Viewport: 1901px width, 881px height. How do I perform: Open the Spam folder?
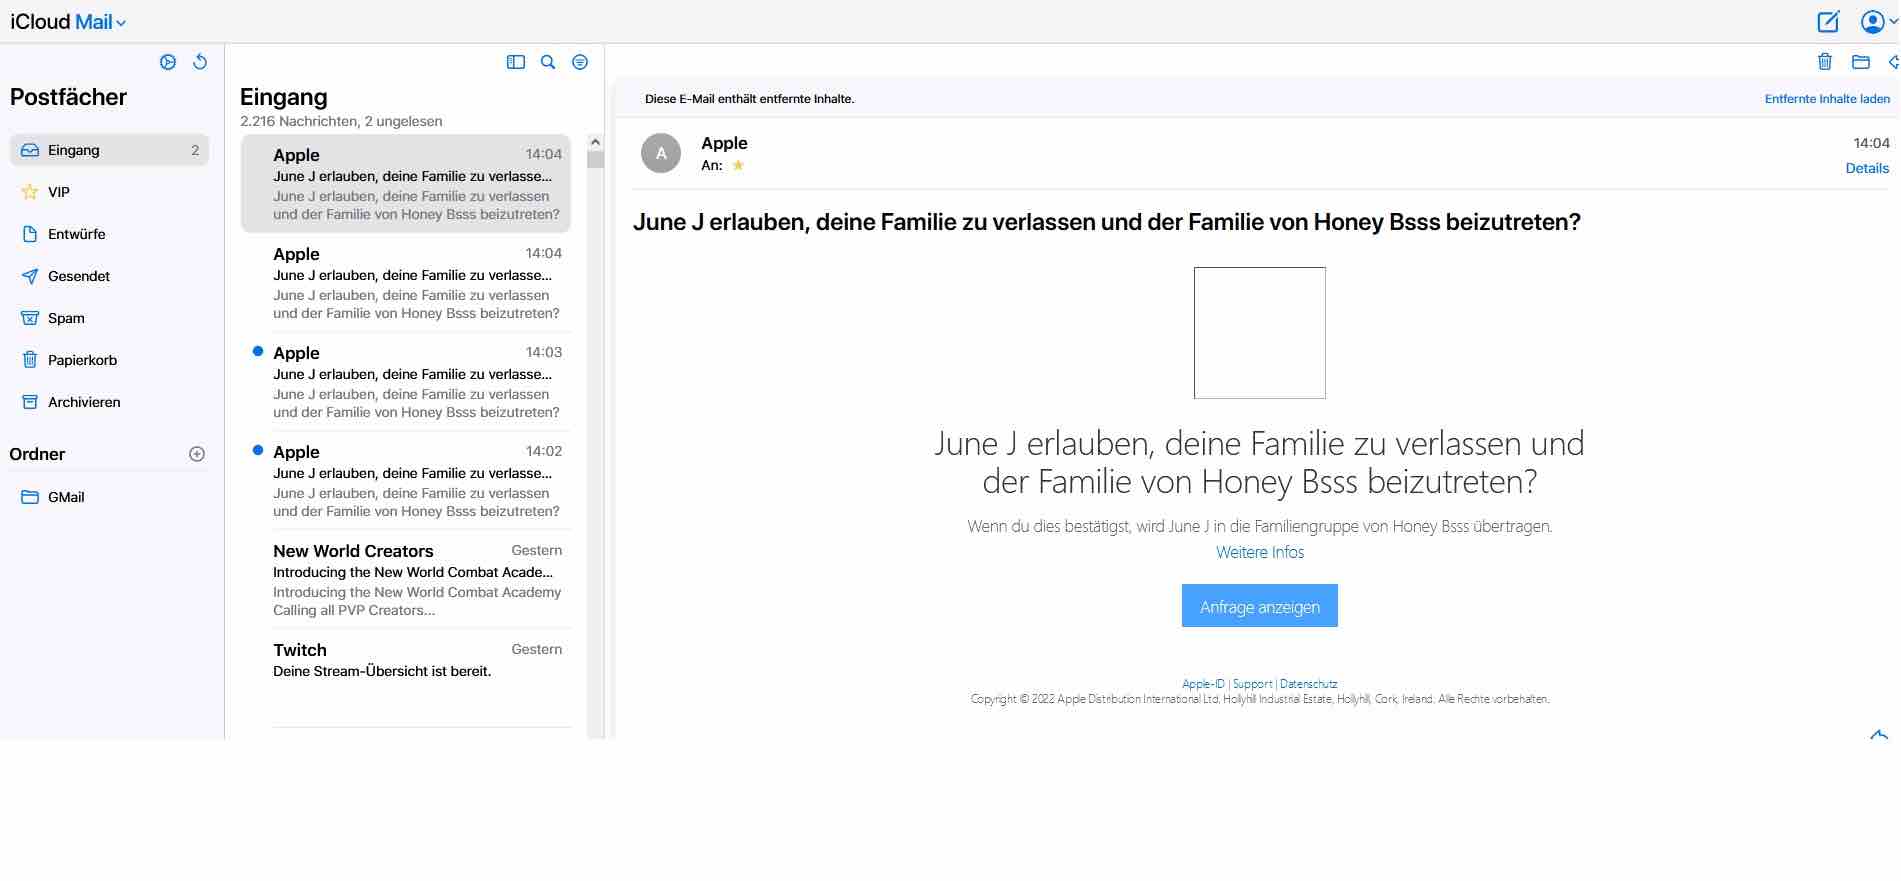point(109,318)
